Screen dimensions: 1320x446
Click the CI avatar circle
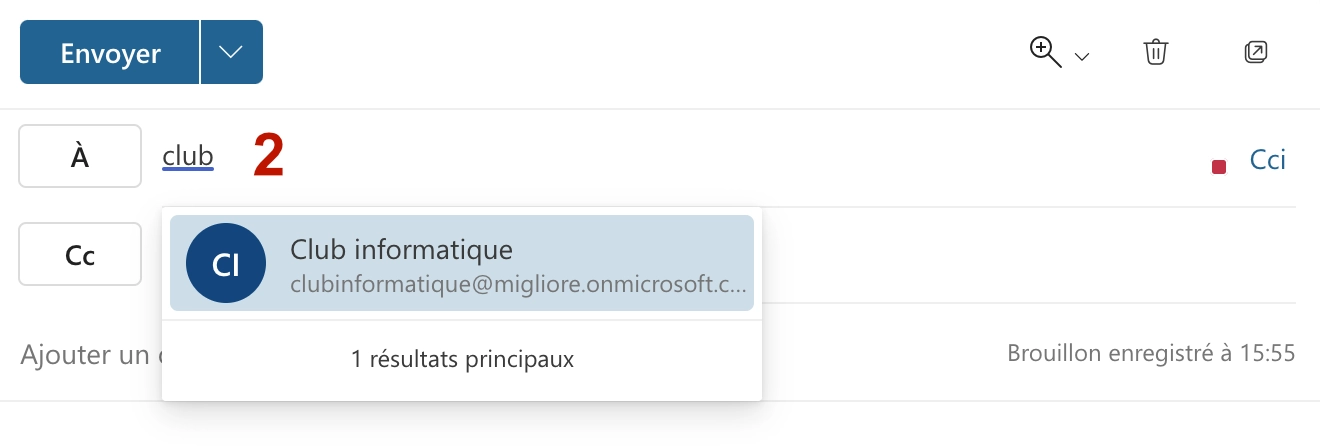click(226, 263)
